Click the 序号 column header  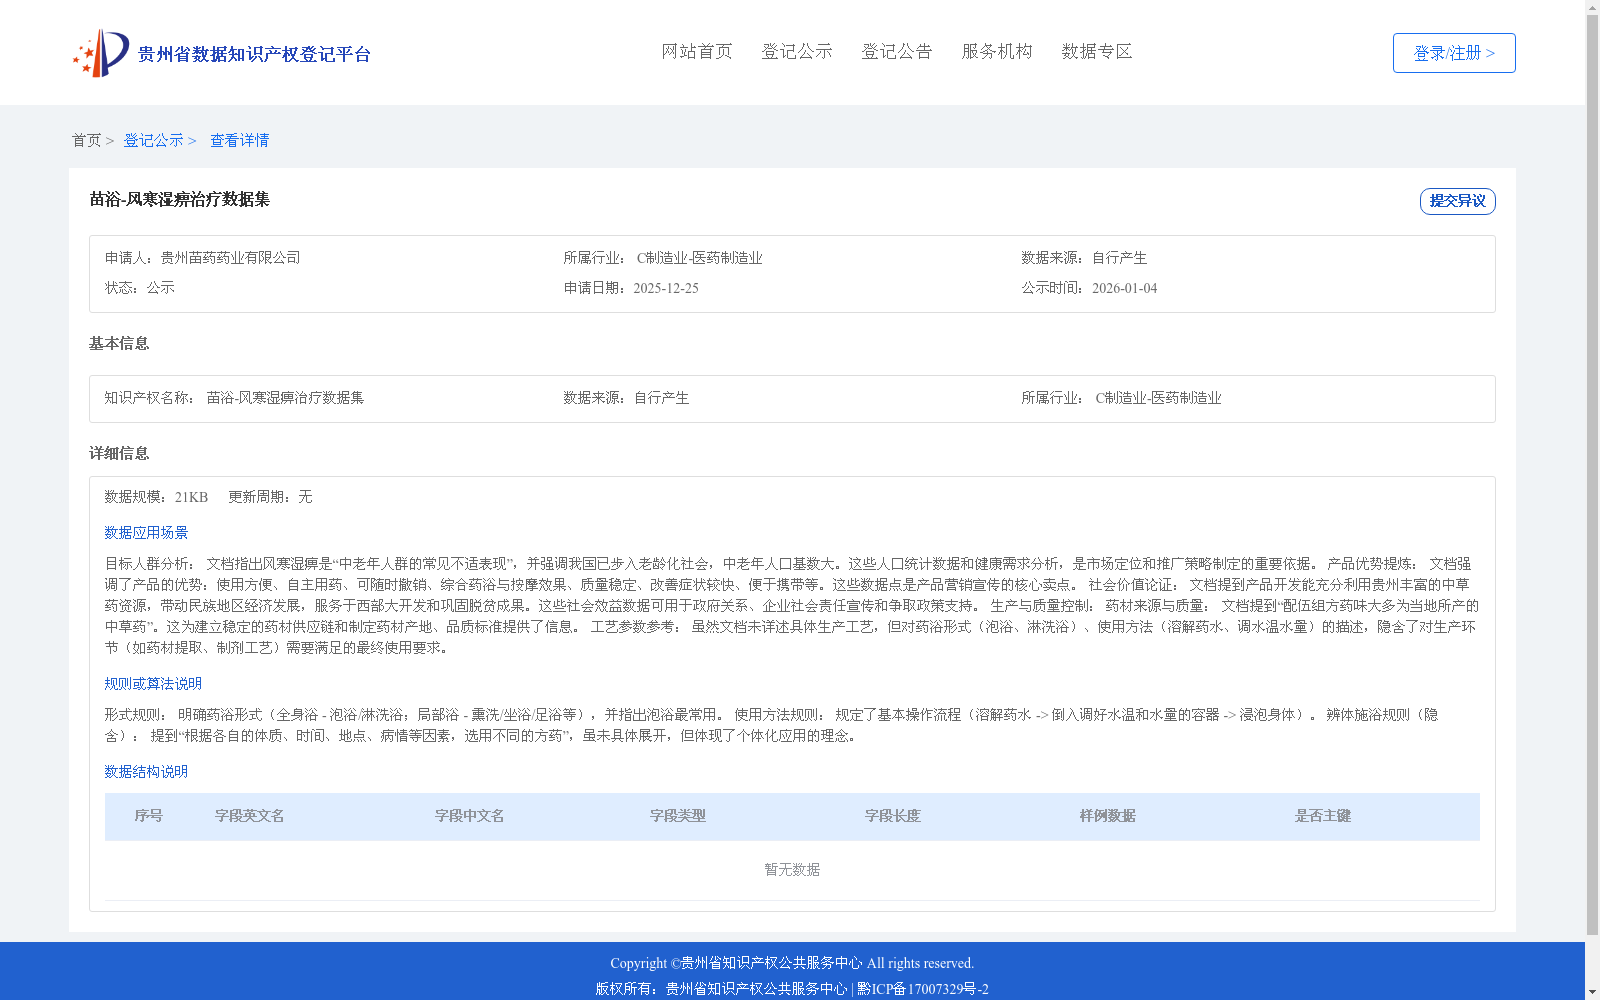click(149, 816)
